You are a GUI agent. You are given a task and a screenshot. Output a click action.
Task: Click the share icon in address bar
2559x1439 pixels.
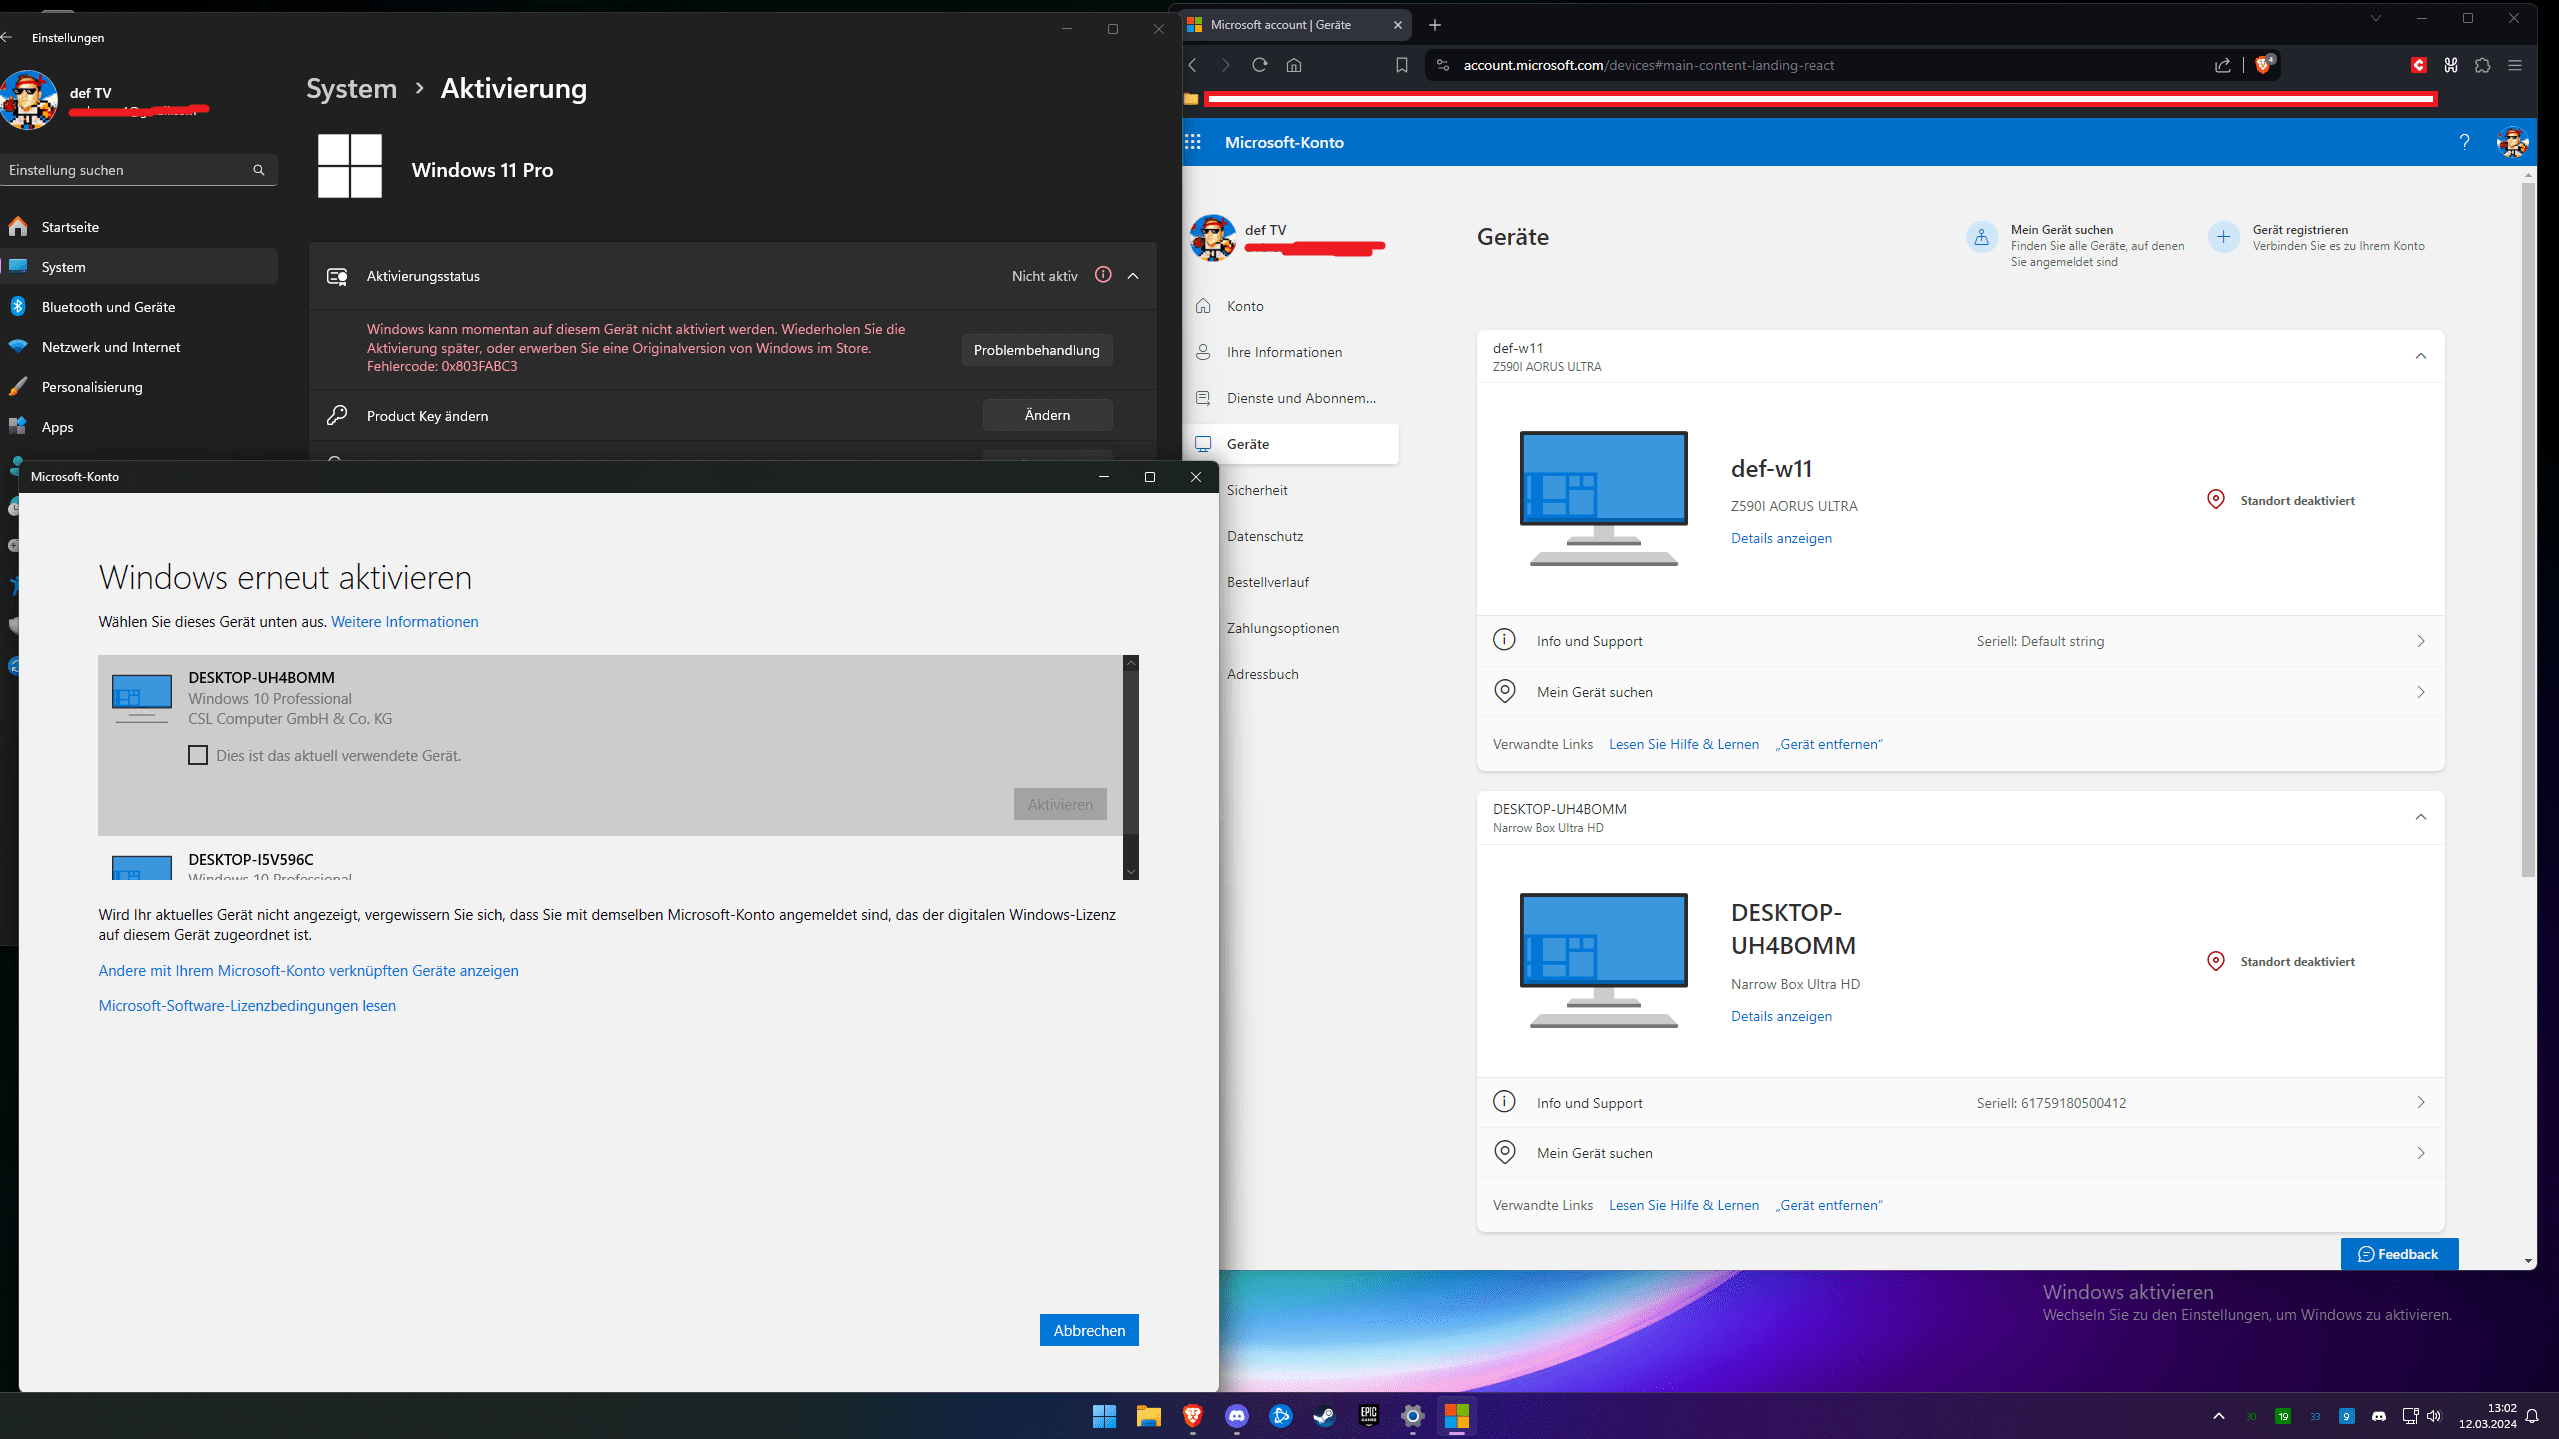(2222, 65)
